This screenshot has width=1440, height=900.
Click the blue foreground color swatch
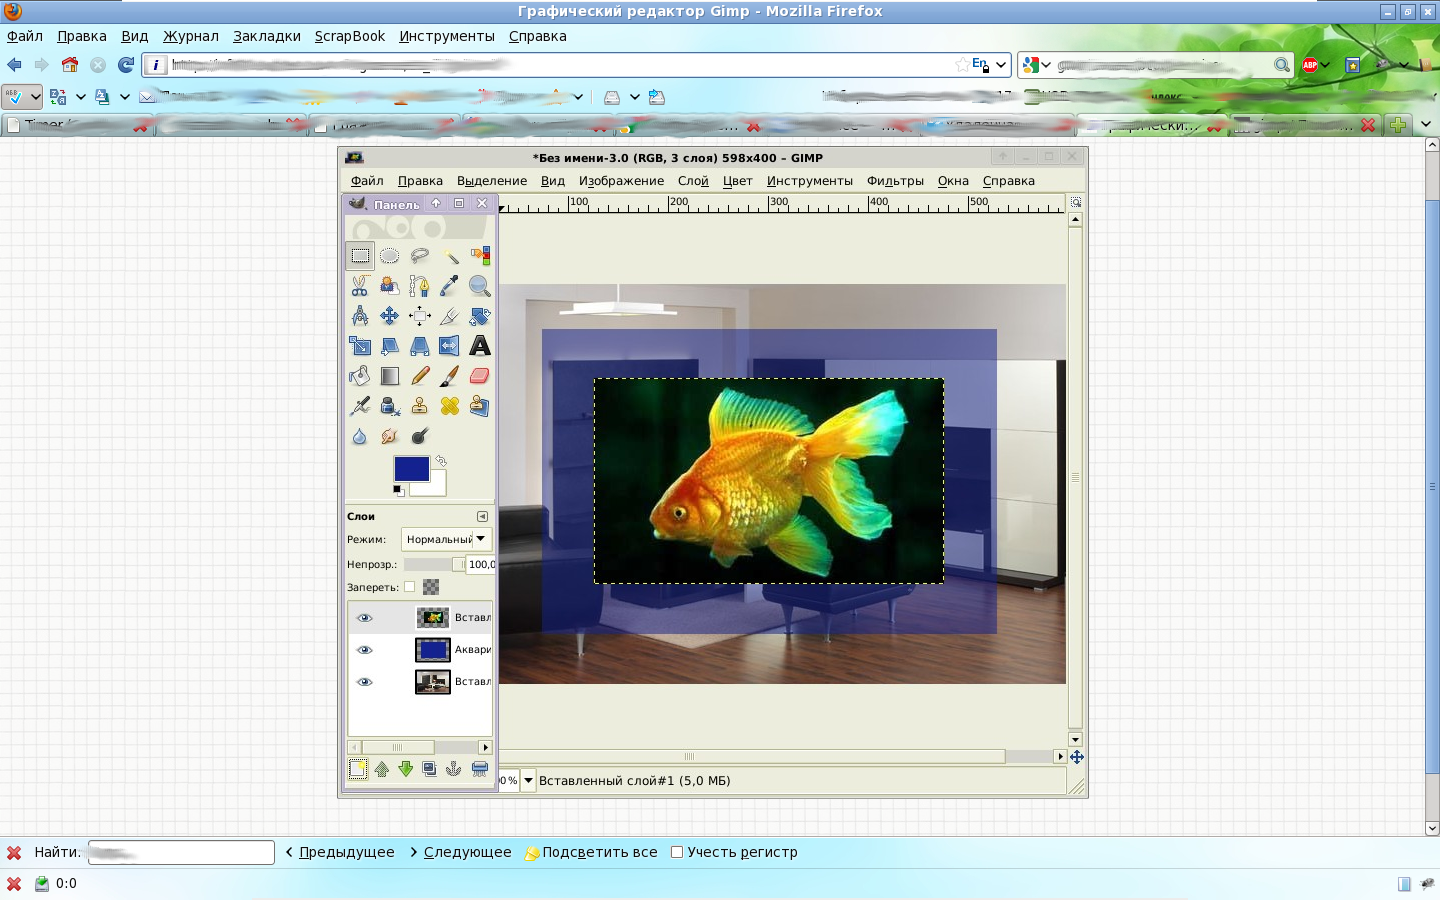coord(411,468)
